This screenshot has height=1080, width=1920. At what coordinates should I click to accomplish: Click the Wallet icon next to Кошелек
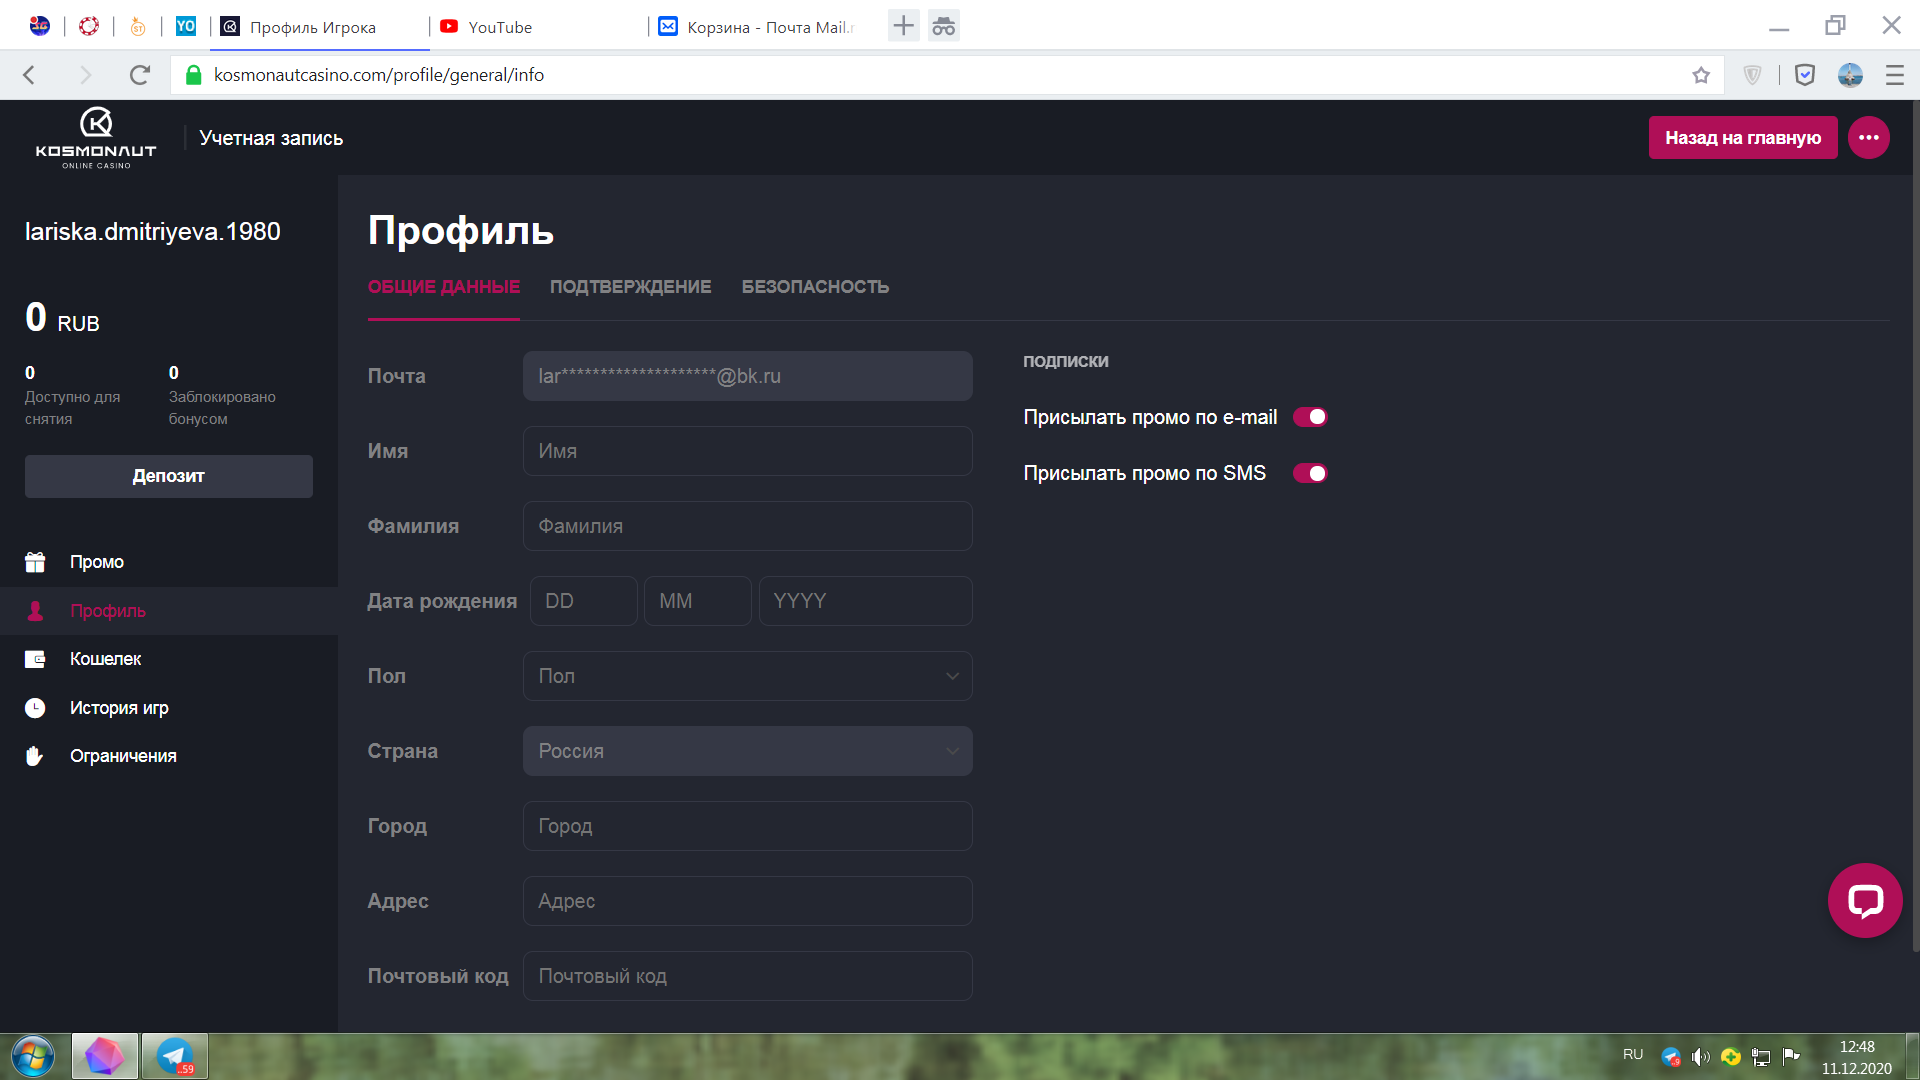pyautogui.click(x=35, y=659)
